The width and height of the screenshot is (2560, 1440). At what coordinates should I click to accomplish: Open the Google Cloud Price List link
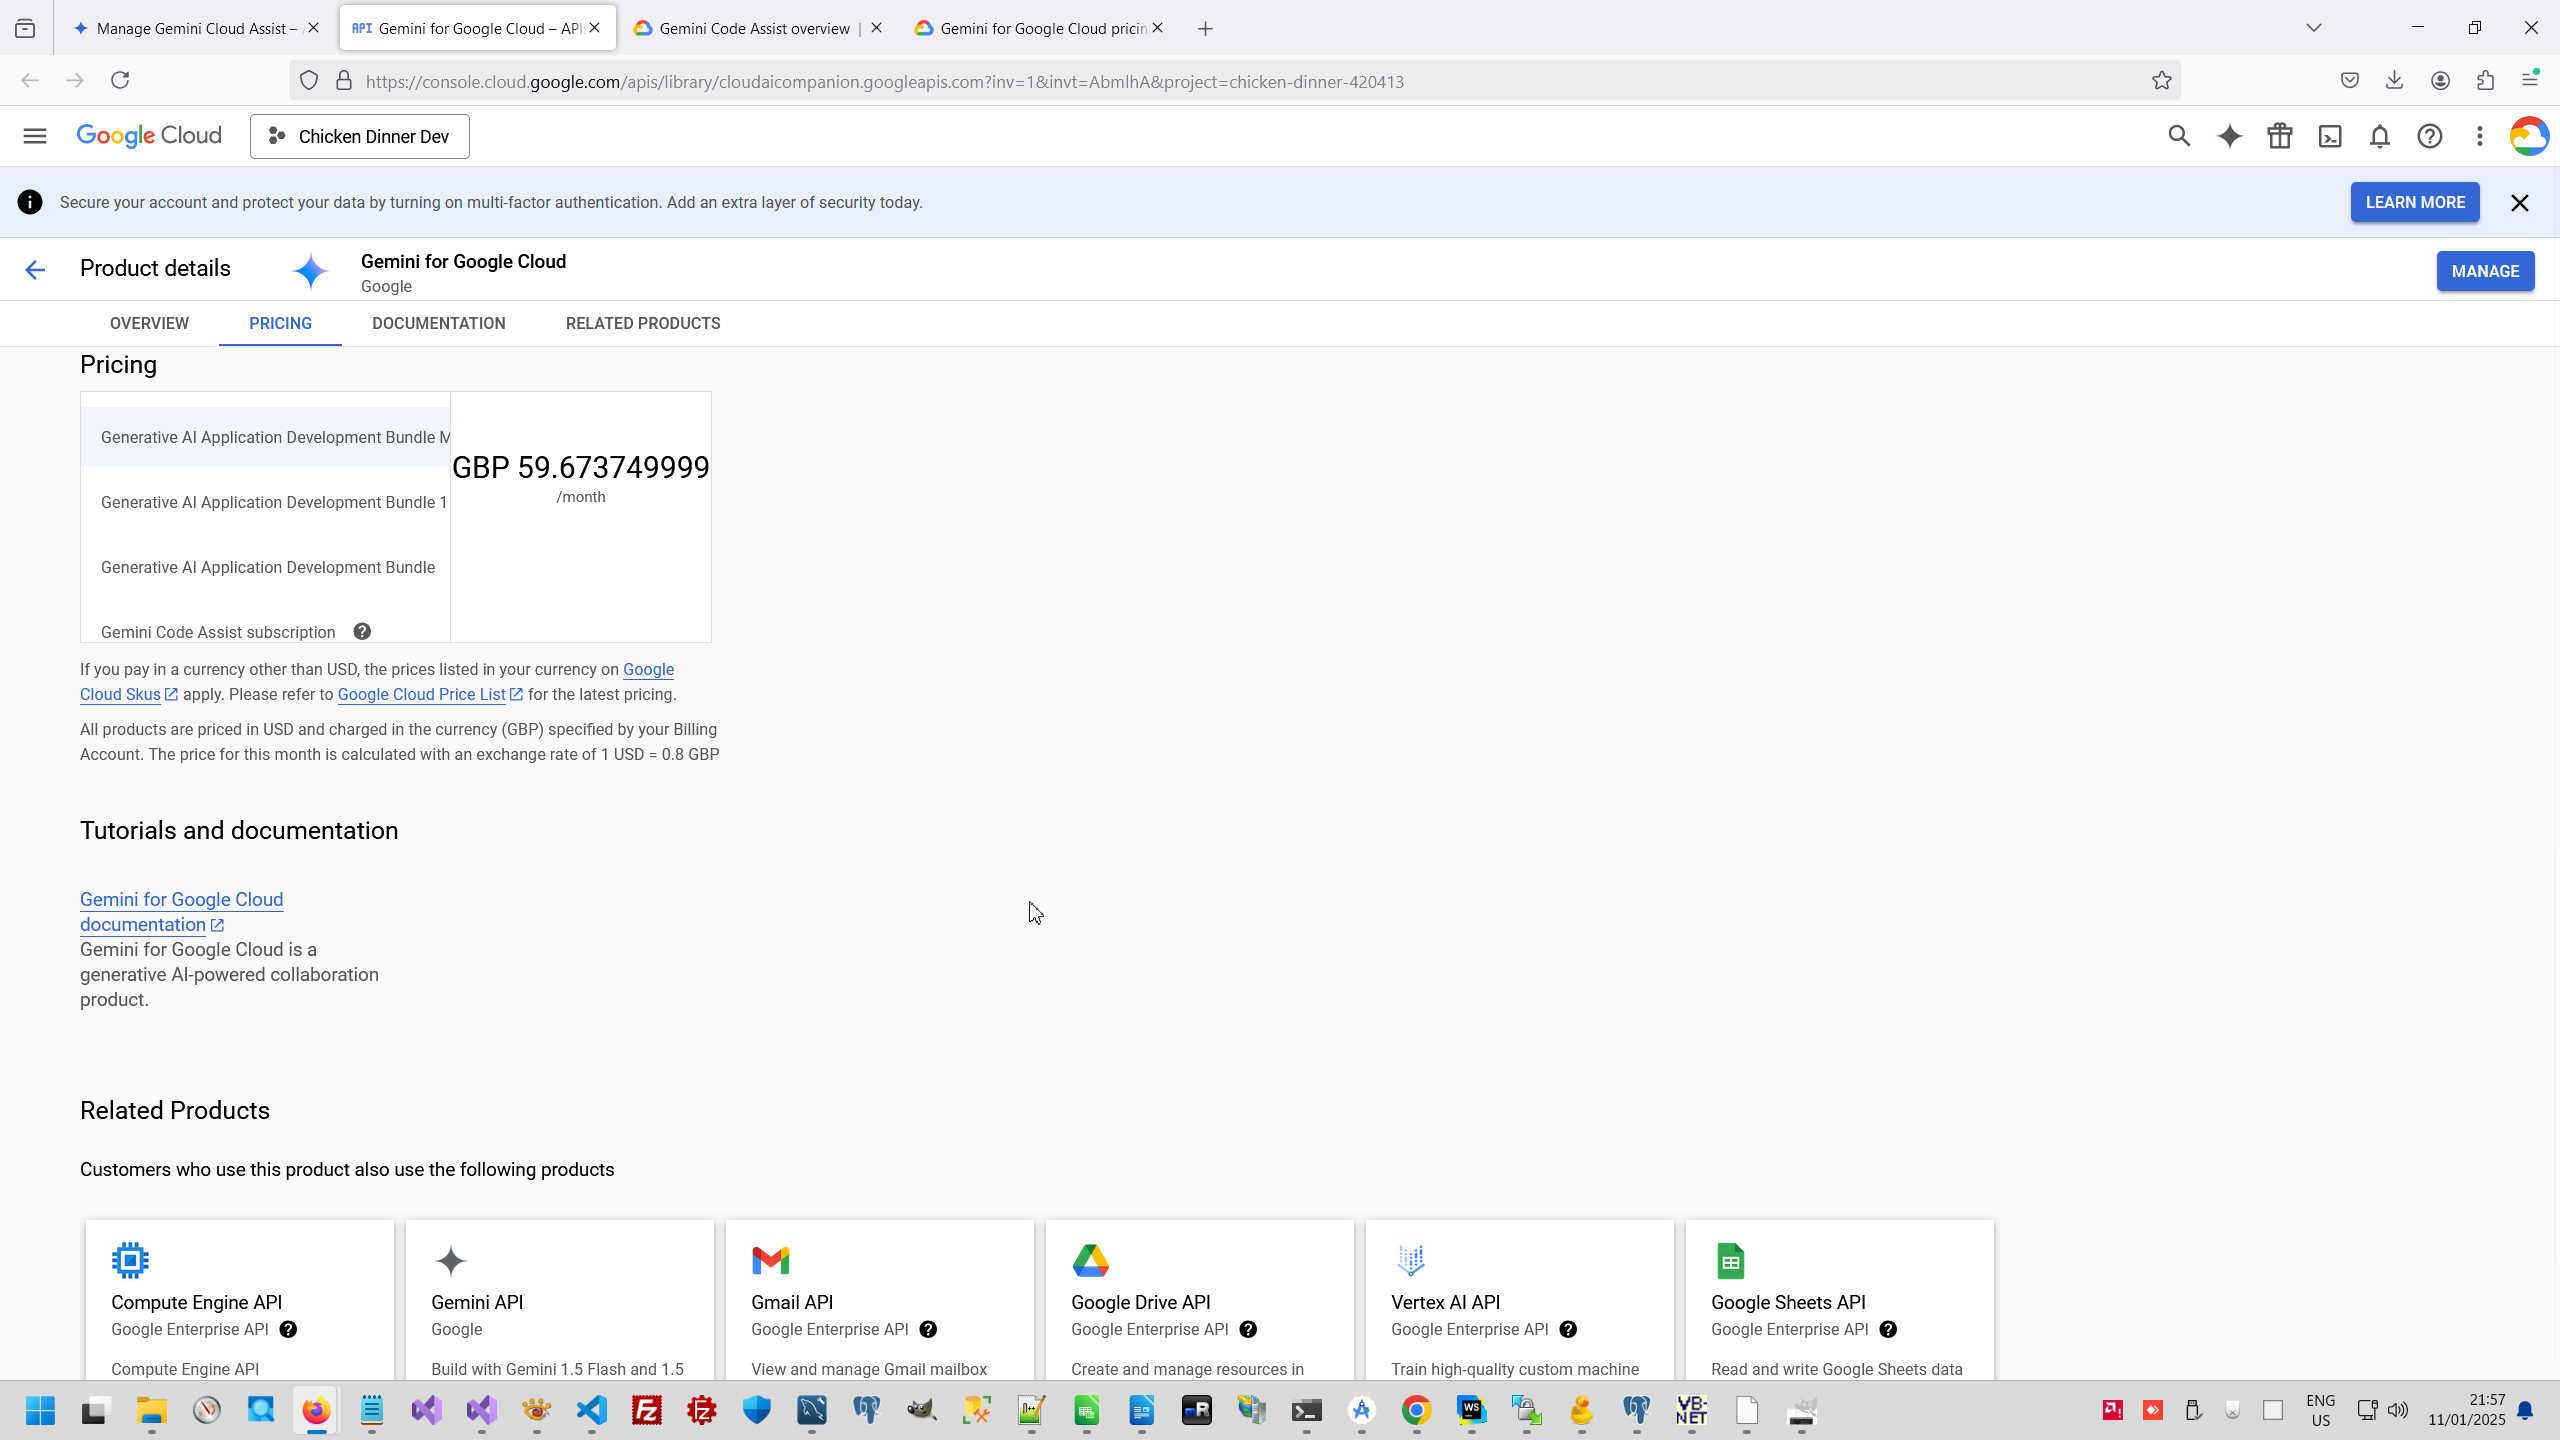tap(422, 694)
